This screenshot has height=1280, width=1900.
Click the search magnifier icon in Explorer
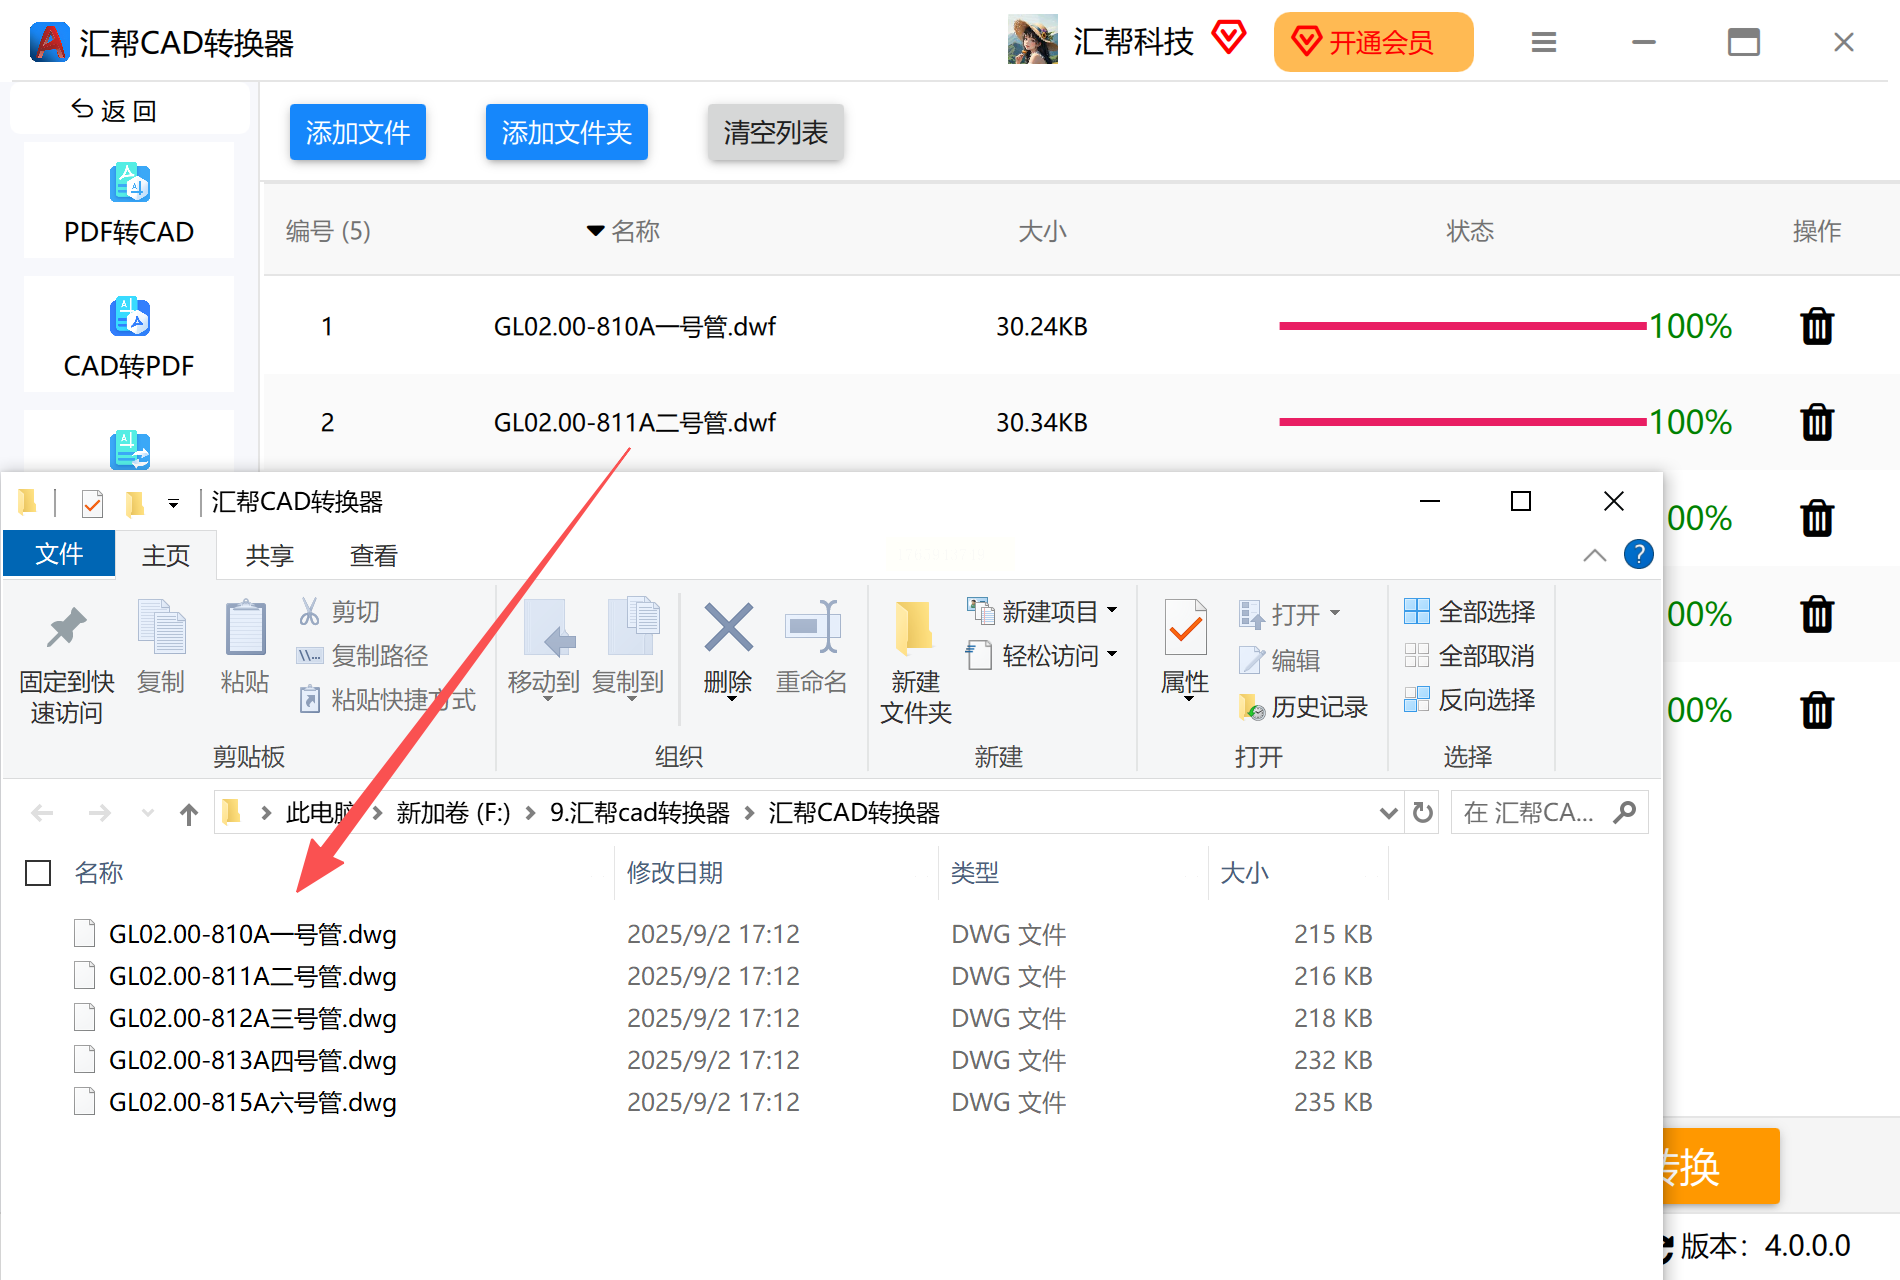(1625, 812)
